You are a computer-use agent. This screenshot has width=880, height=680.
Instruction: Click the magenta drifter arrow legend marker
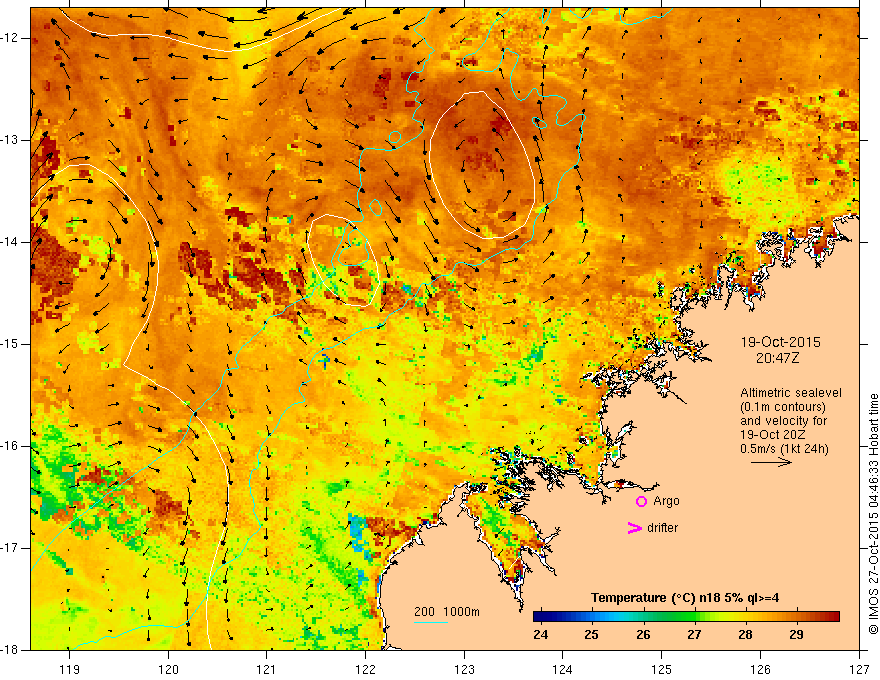pyautogui.click(x=634, y=528)
